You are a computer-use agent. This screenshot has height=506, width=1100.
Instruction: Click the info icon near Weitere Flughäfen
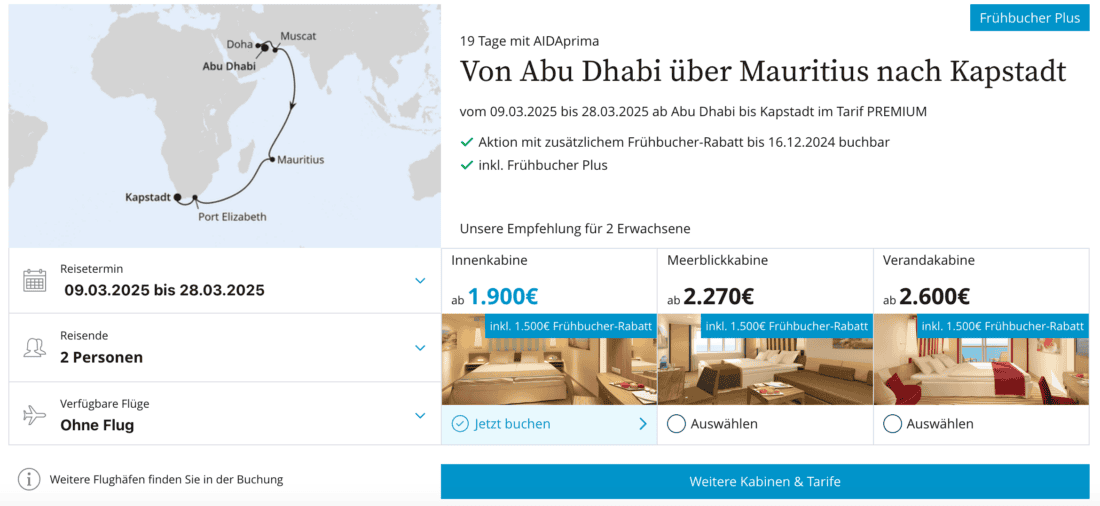[30, 480]
